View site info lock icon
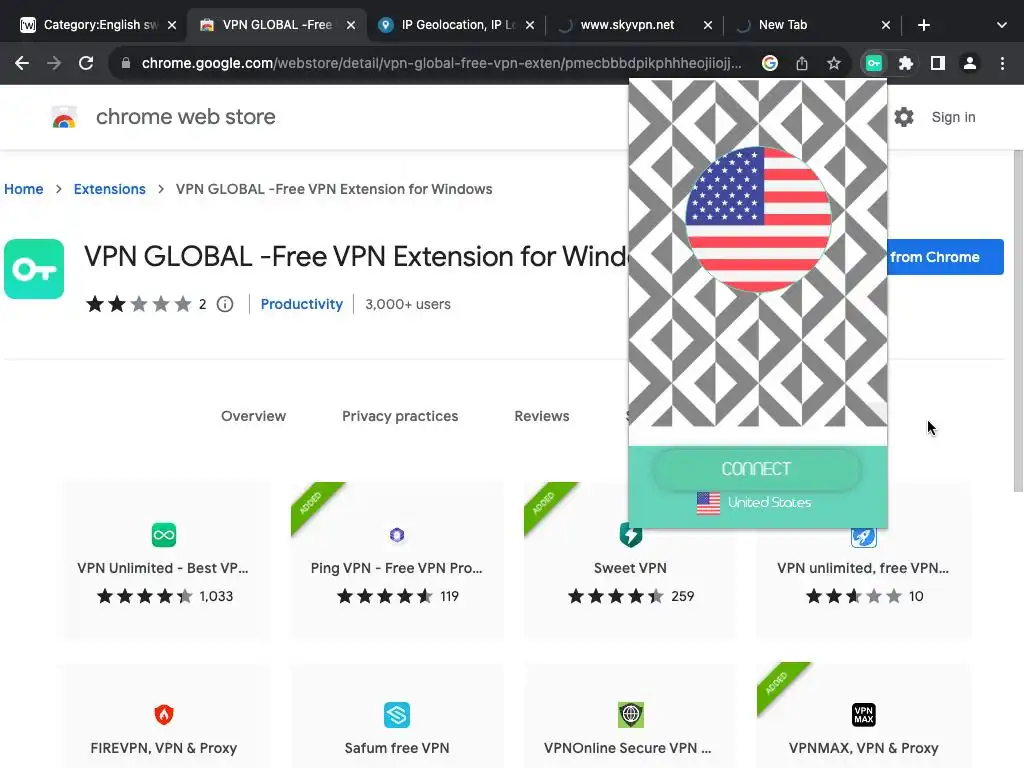 [x=126, y=63]
